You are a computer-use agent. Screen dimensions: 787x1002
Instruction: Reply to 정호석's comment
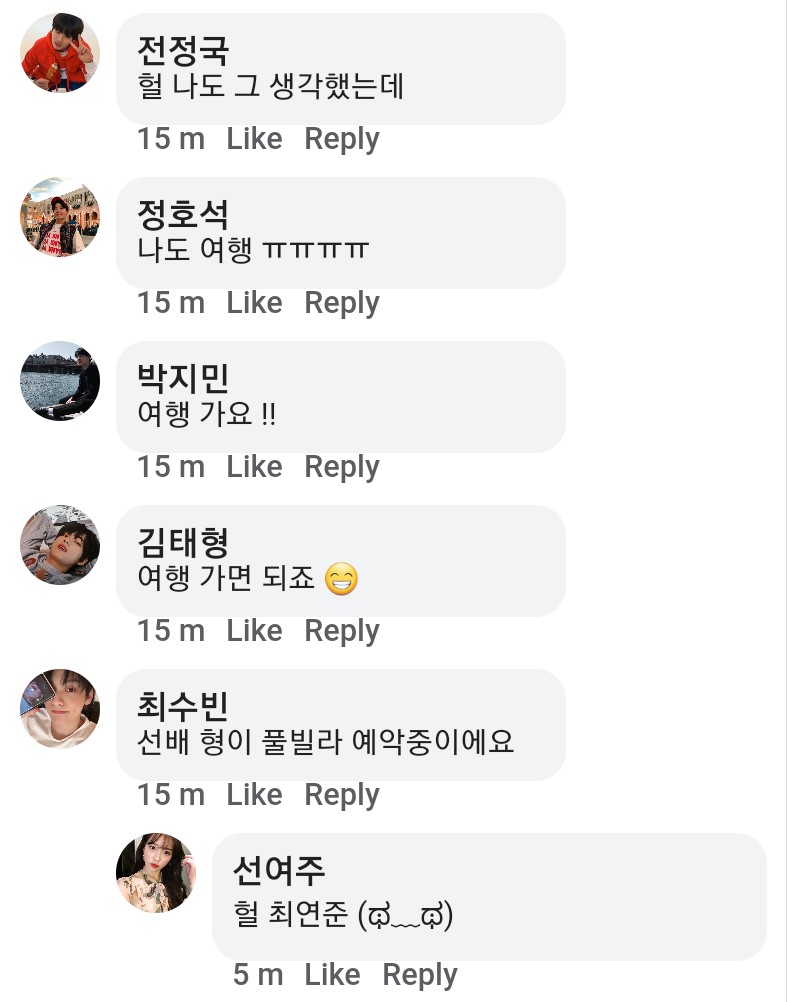(x=342, y=303)
